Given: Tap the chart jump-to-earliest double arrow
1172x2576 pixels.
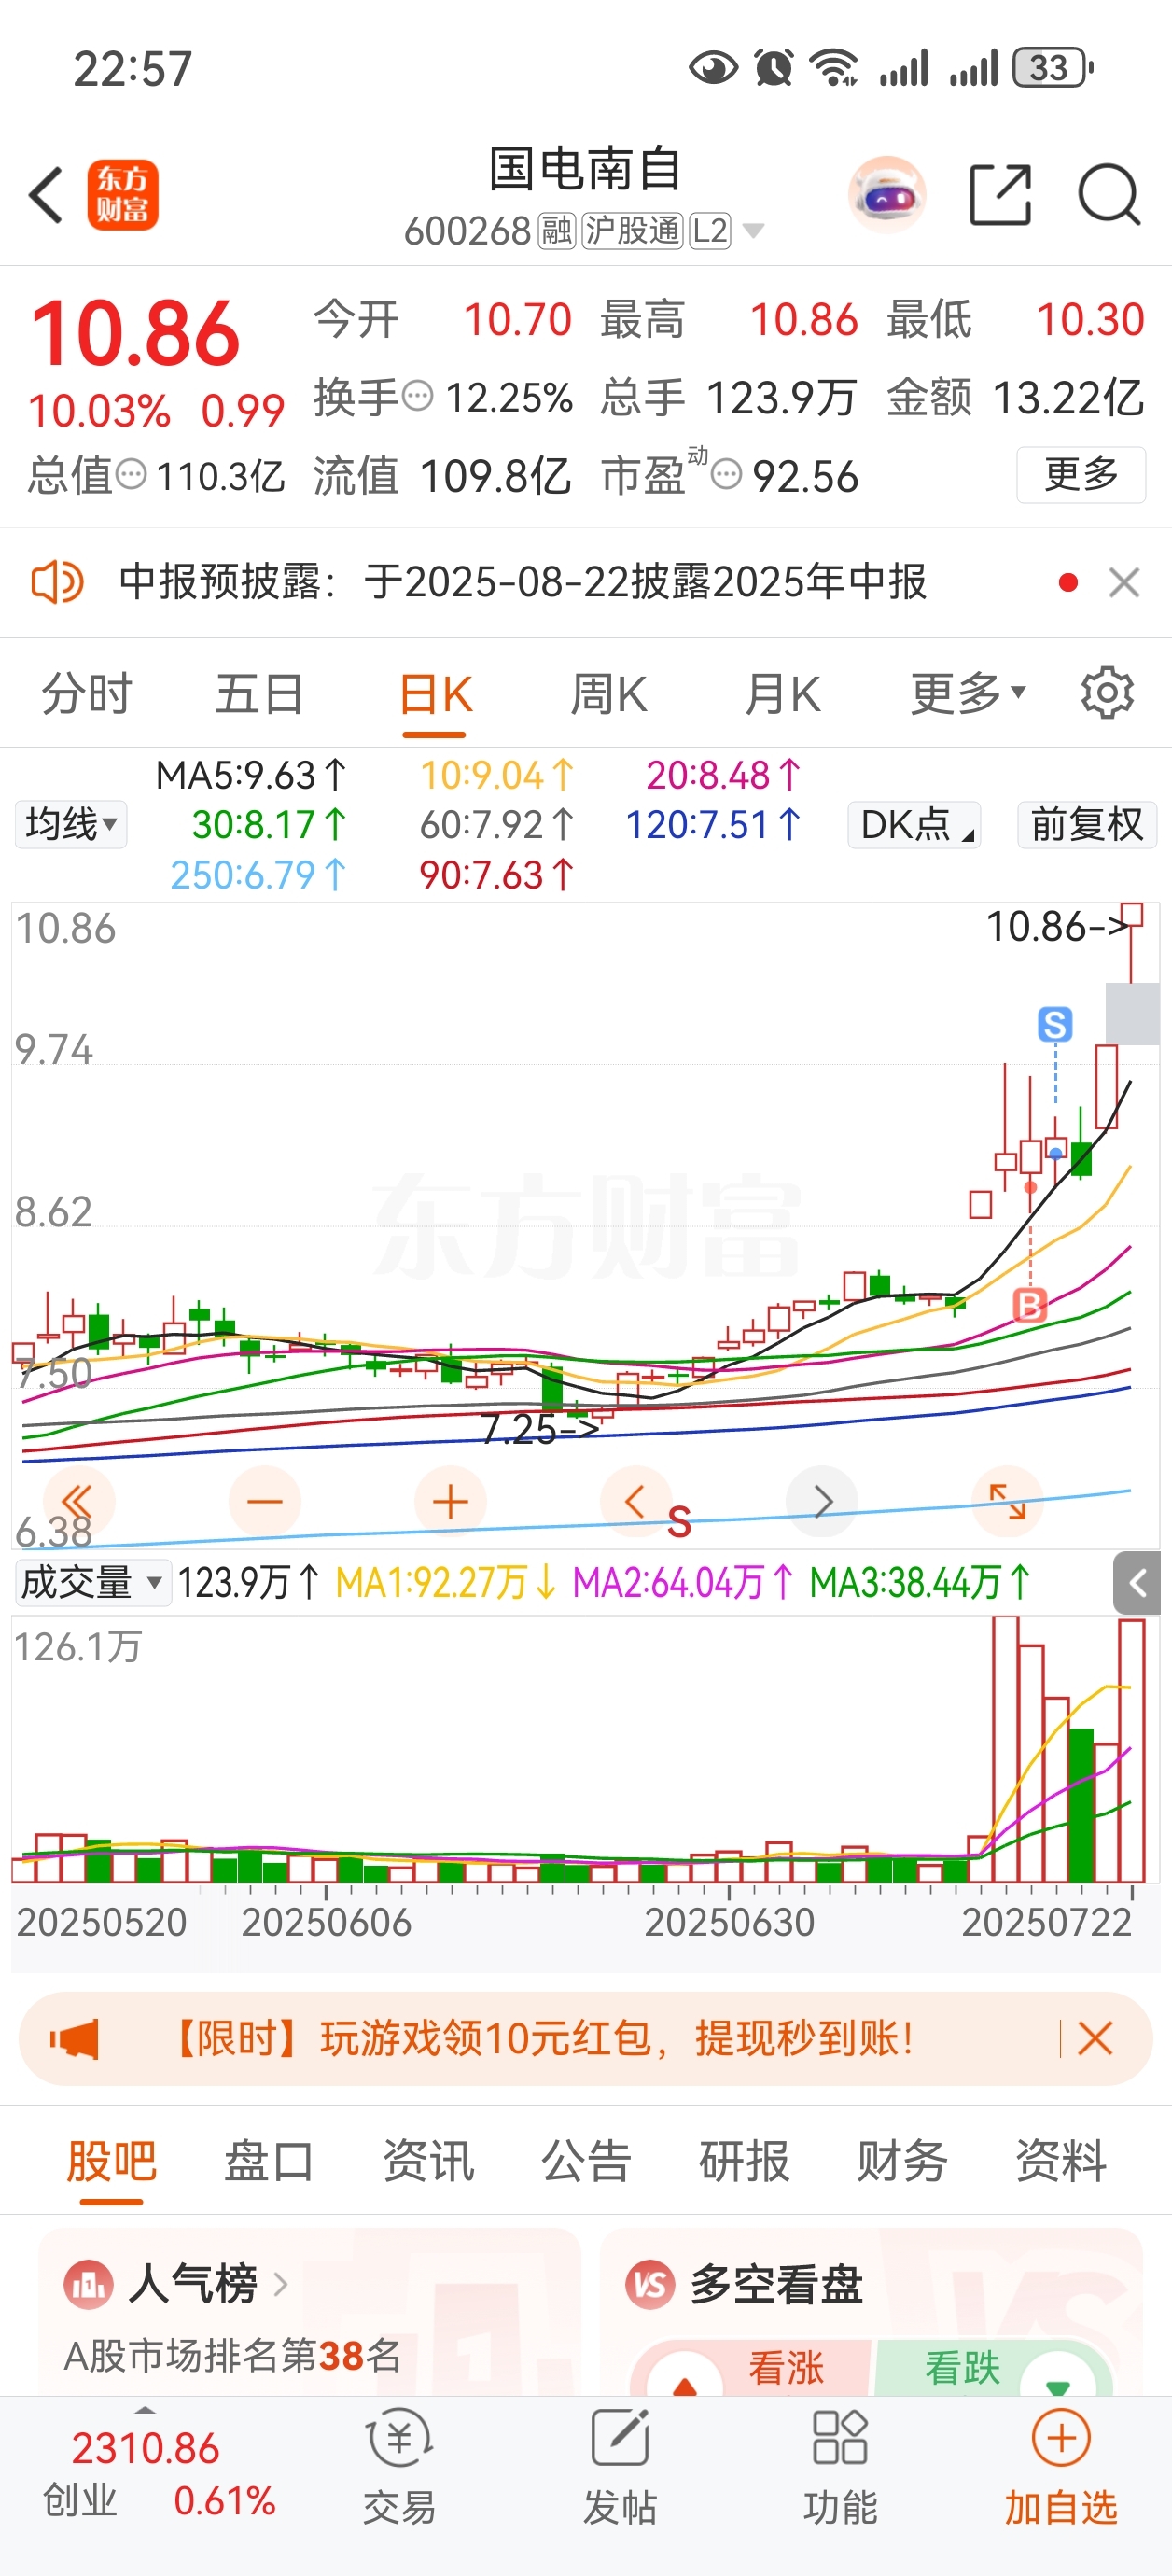Looking at the screenshot, I should (78, 1501).
